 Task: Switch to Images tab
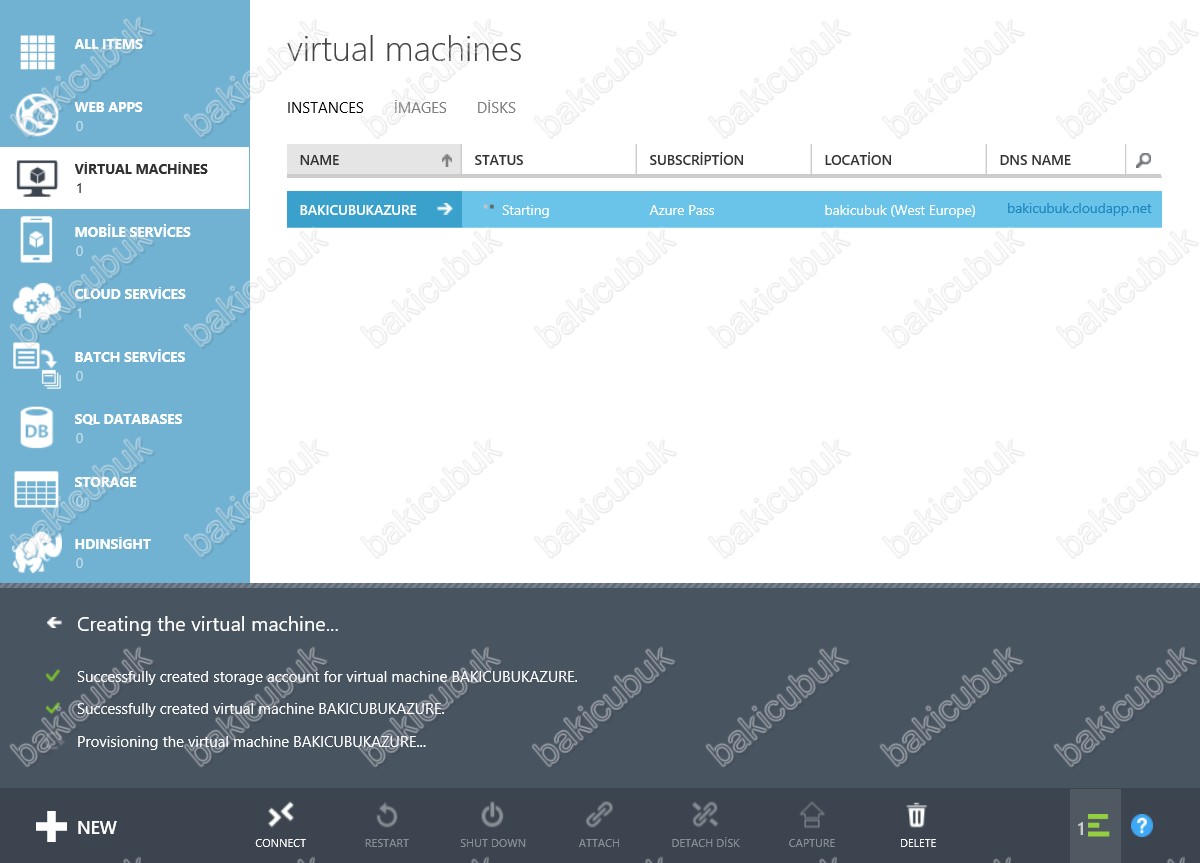click(x=420, y=108)
